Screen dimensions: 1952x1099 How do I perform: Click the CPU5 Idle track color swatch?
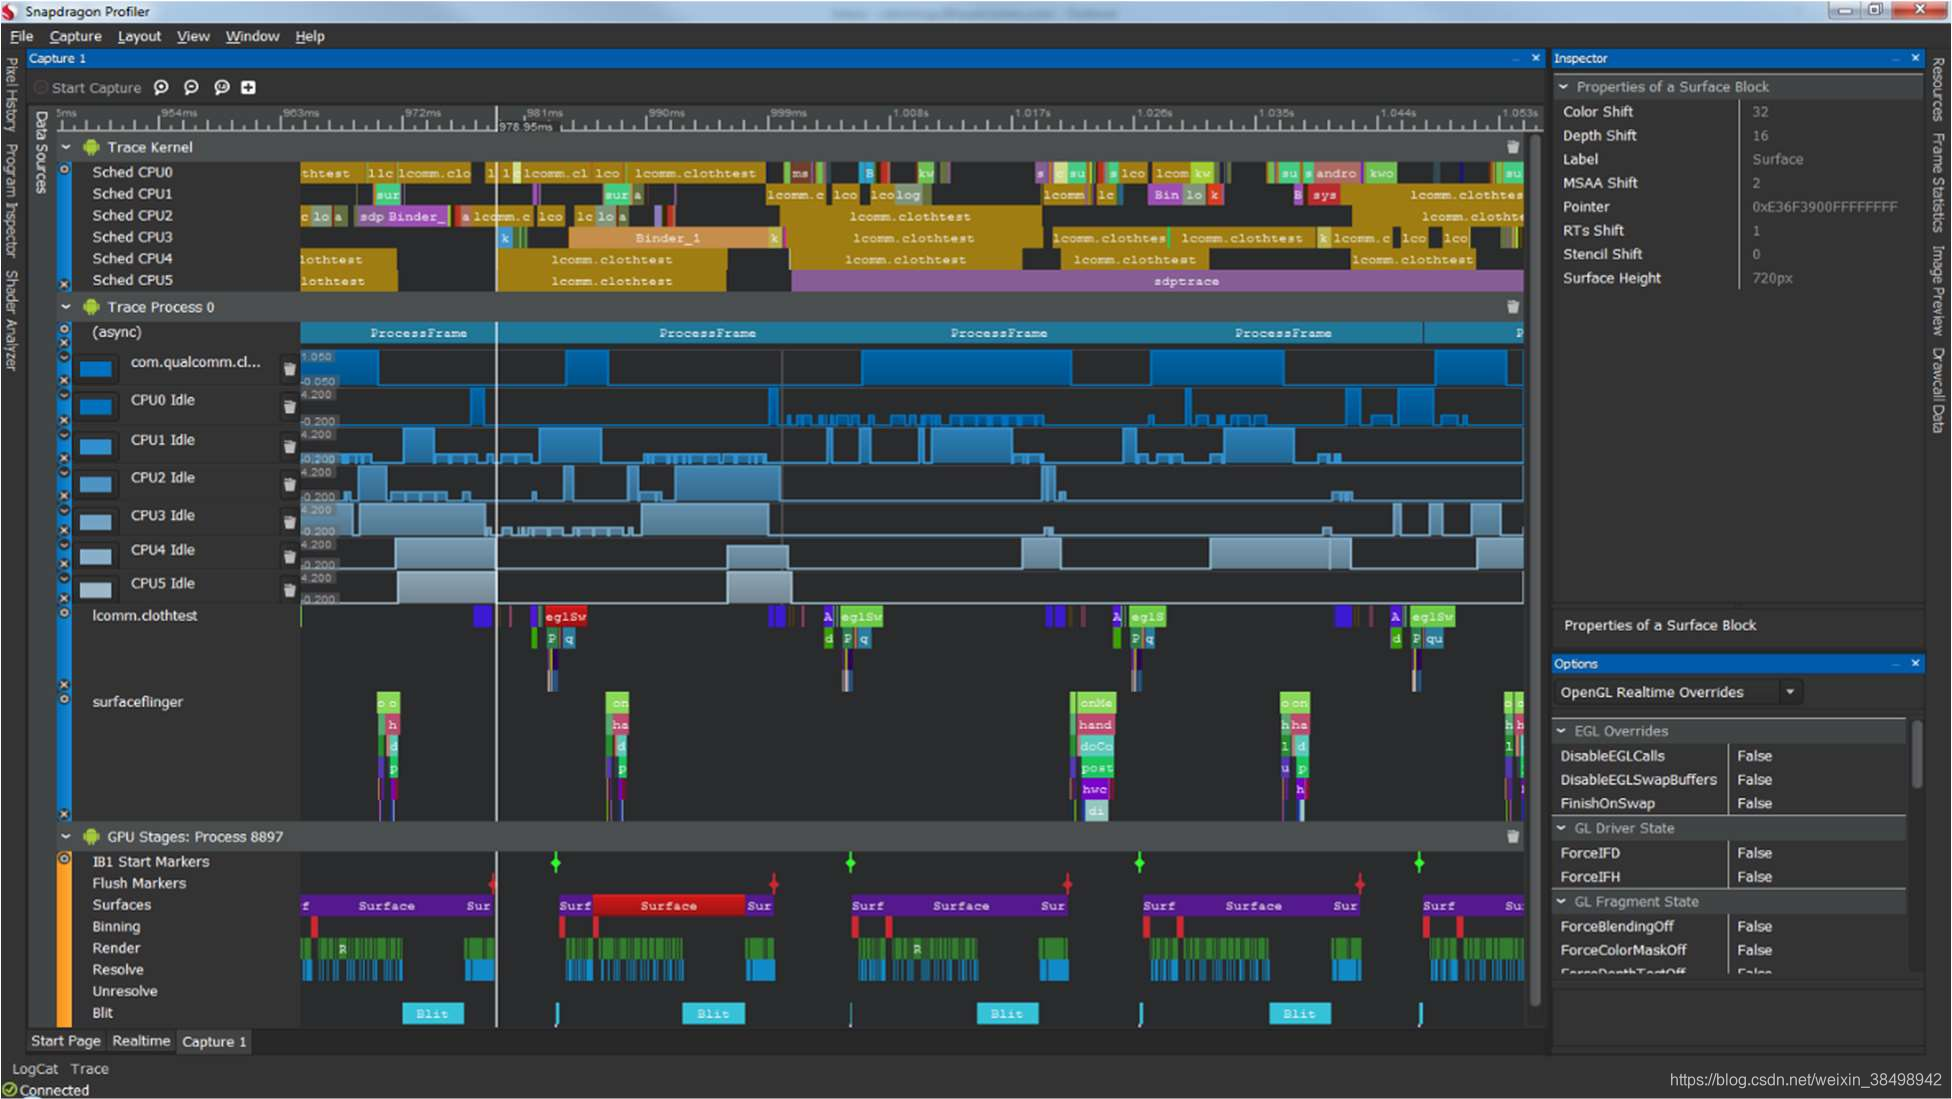96,590
